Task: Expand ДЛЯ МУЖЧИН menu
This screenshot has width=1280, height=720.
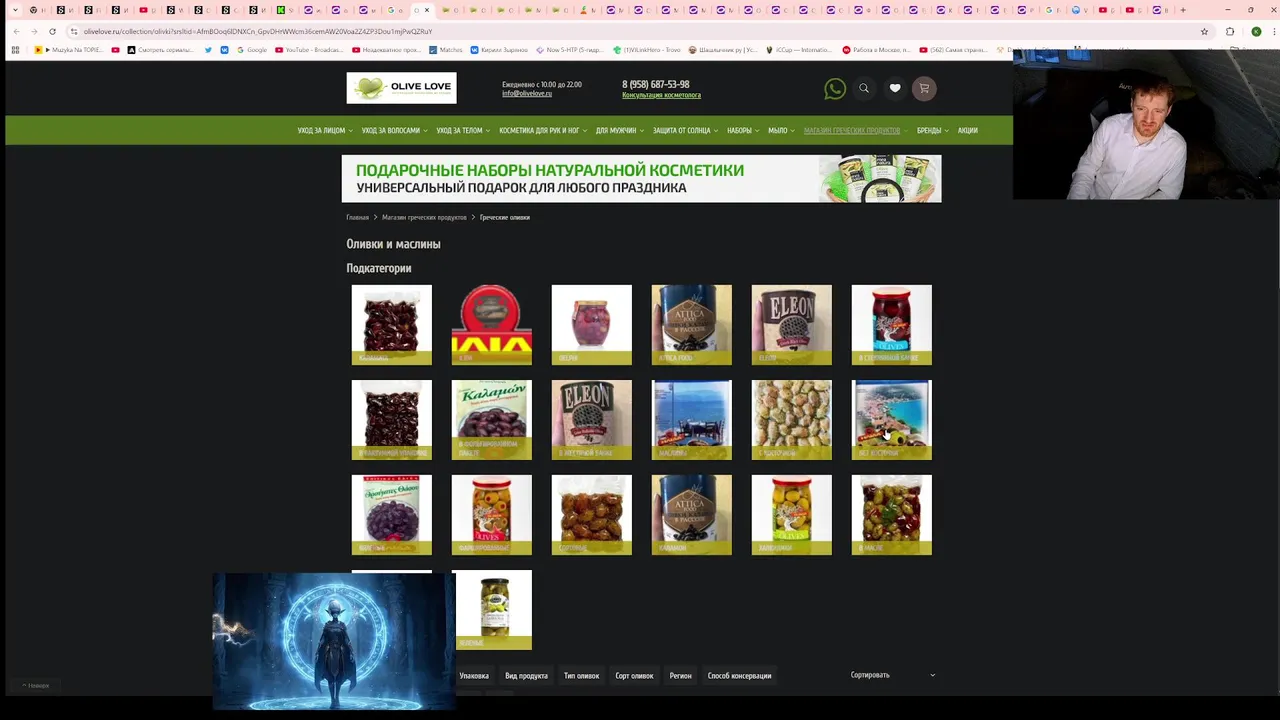Action: pyautogui.click(x=619, y=130)
